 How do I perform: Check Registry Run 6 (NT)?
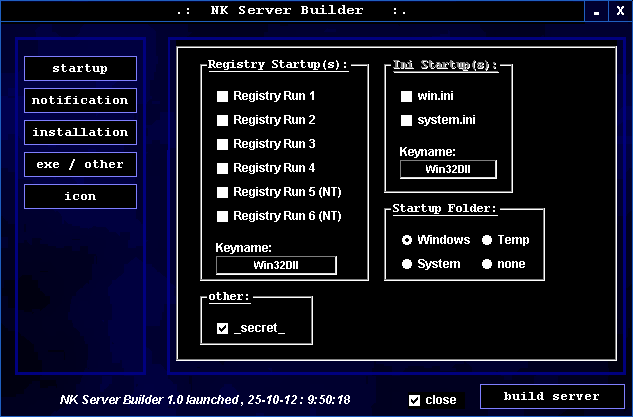pyautogui.click(x=223, y=216)
